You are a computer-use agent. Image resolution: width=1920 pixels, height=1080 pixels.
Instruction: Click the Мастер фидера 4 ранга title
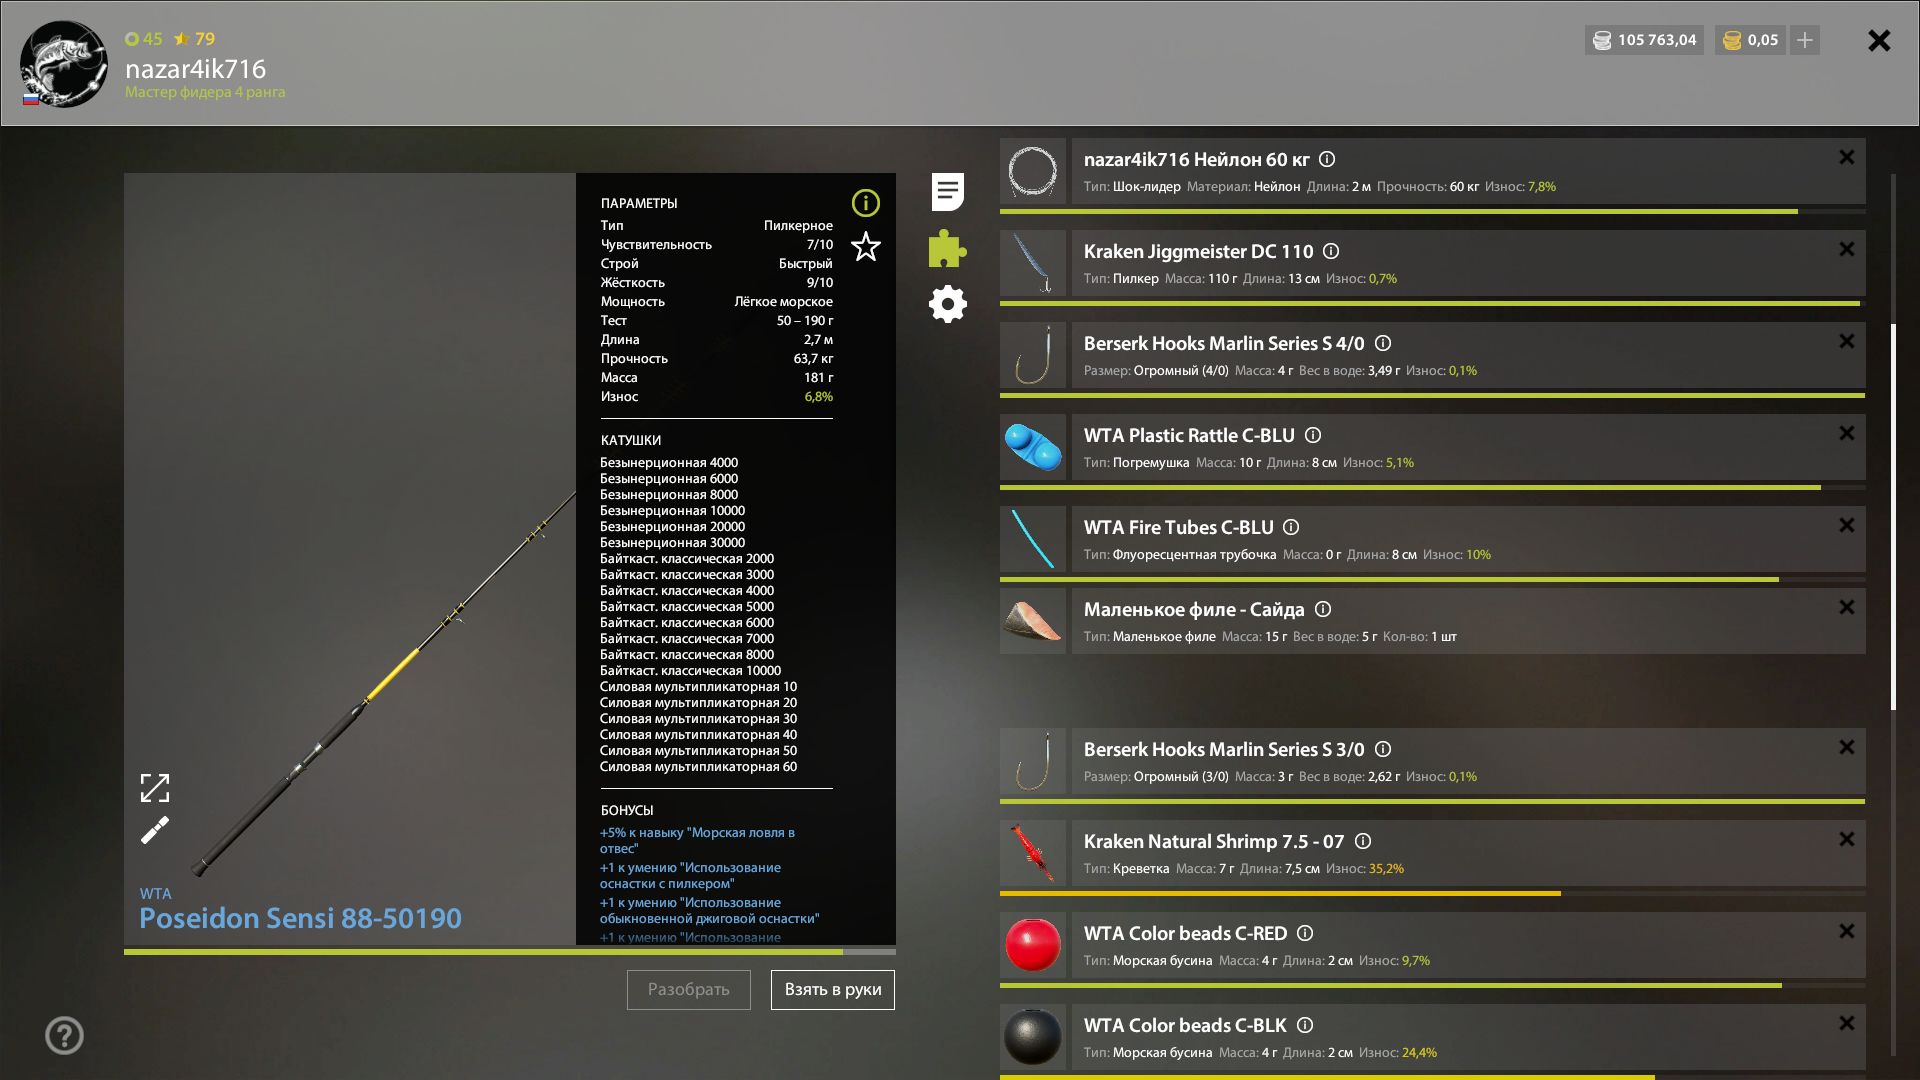click(x=205, y=92)
